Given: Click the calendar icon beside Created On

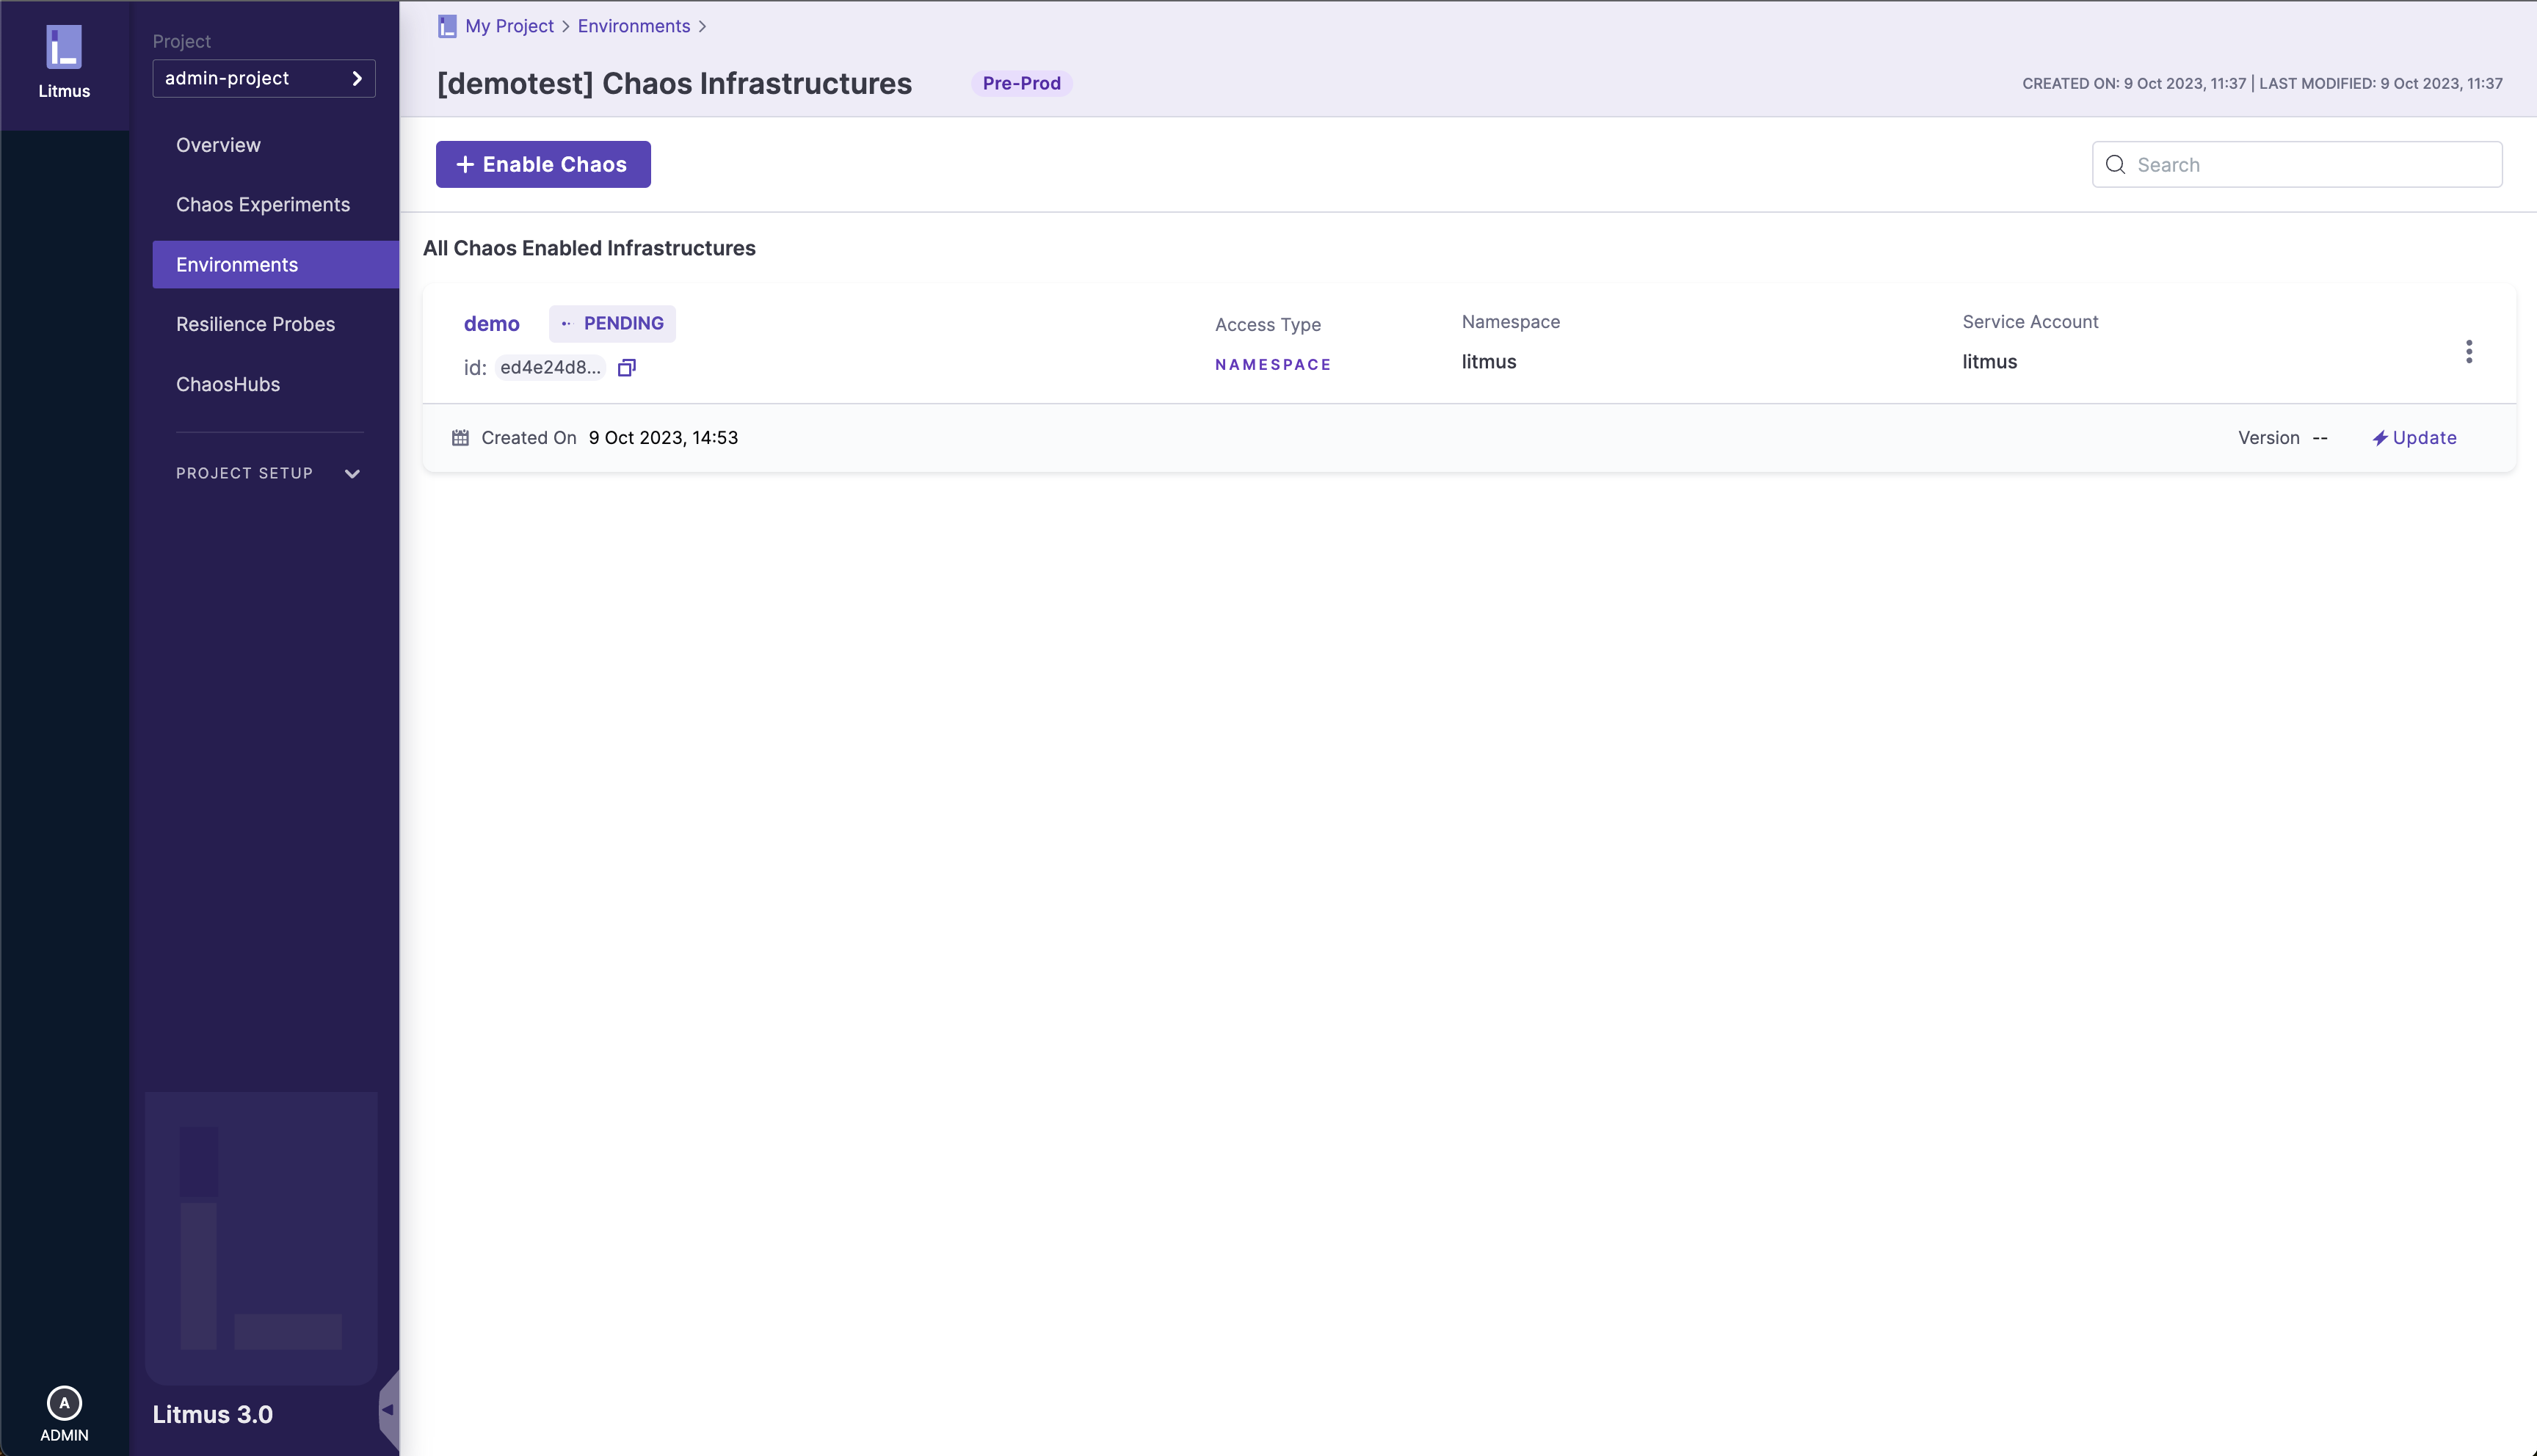Looking at the screenshot, I should (x=460, y=438).
